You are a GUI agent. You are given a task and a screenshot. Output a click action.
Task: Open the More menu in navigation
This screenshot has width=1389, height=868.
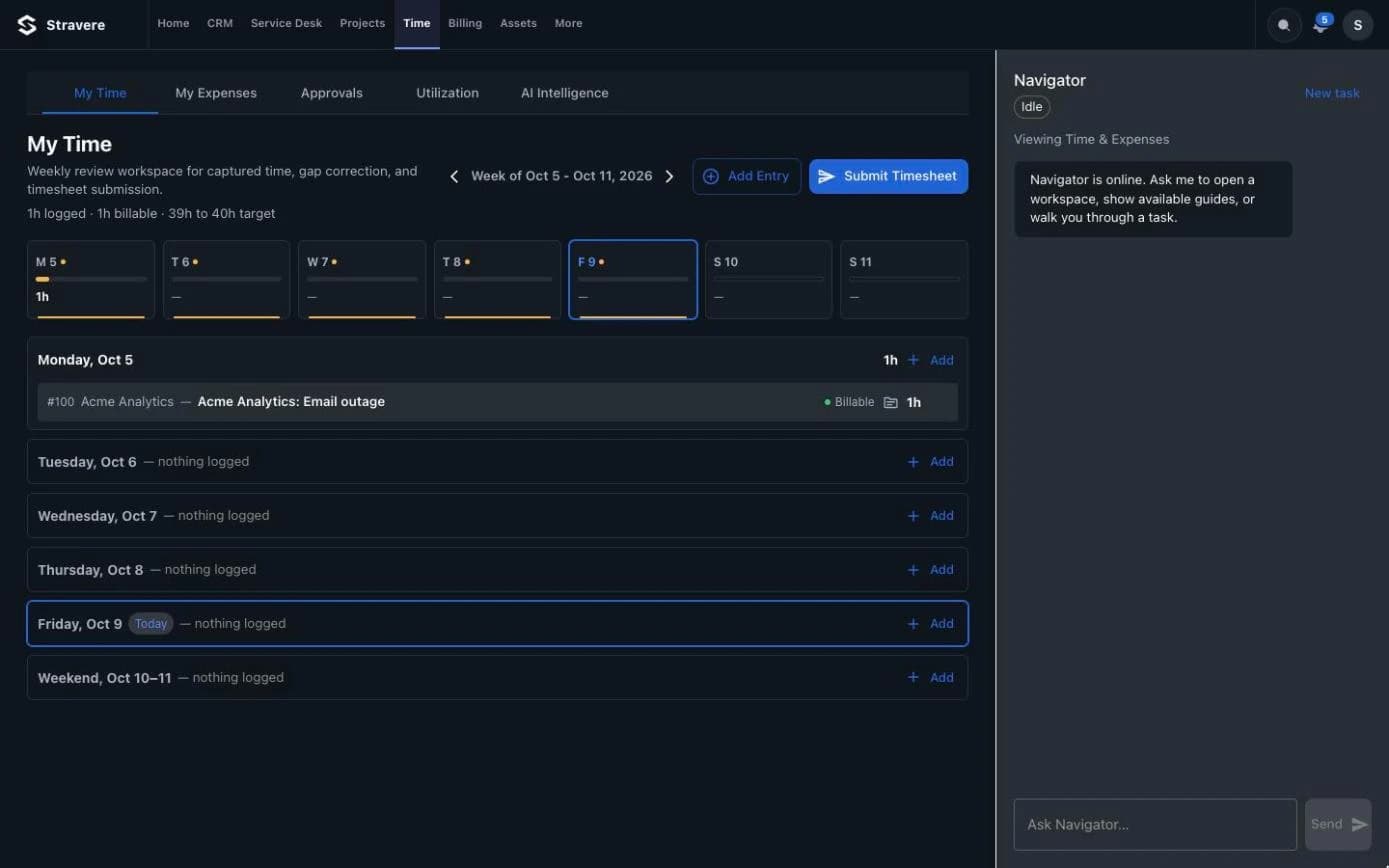point(568,23)
